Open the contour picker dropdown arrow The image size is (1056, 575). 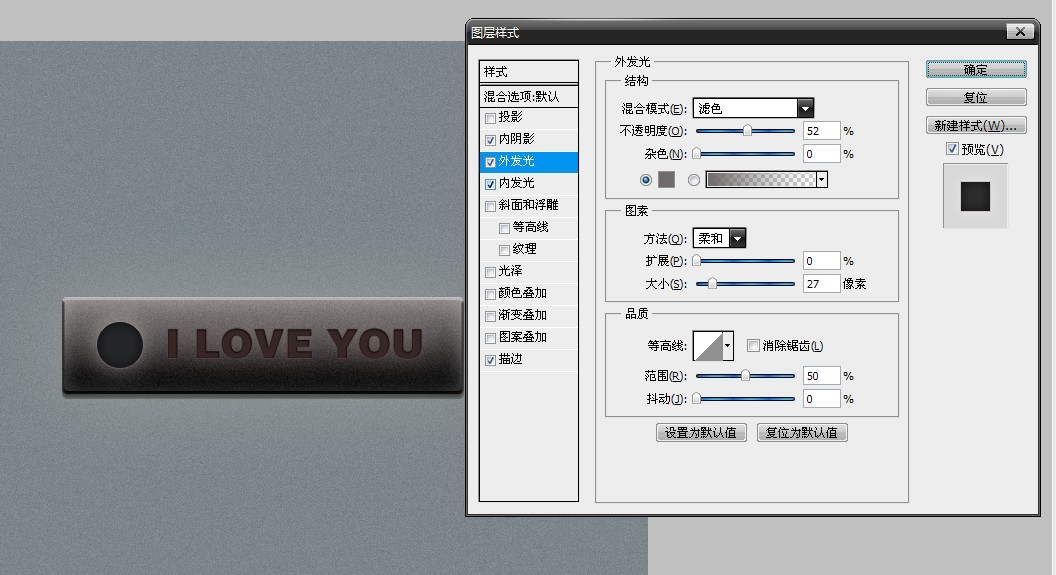click(x=728, y=346)
